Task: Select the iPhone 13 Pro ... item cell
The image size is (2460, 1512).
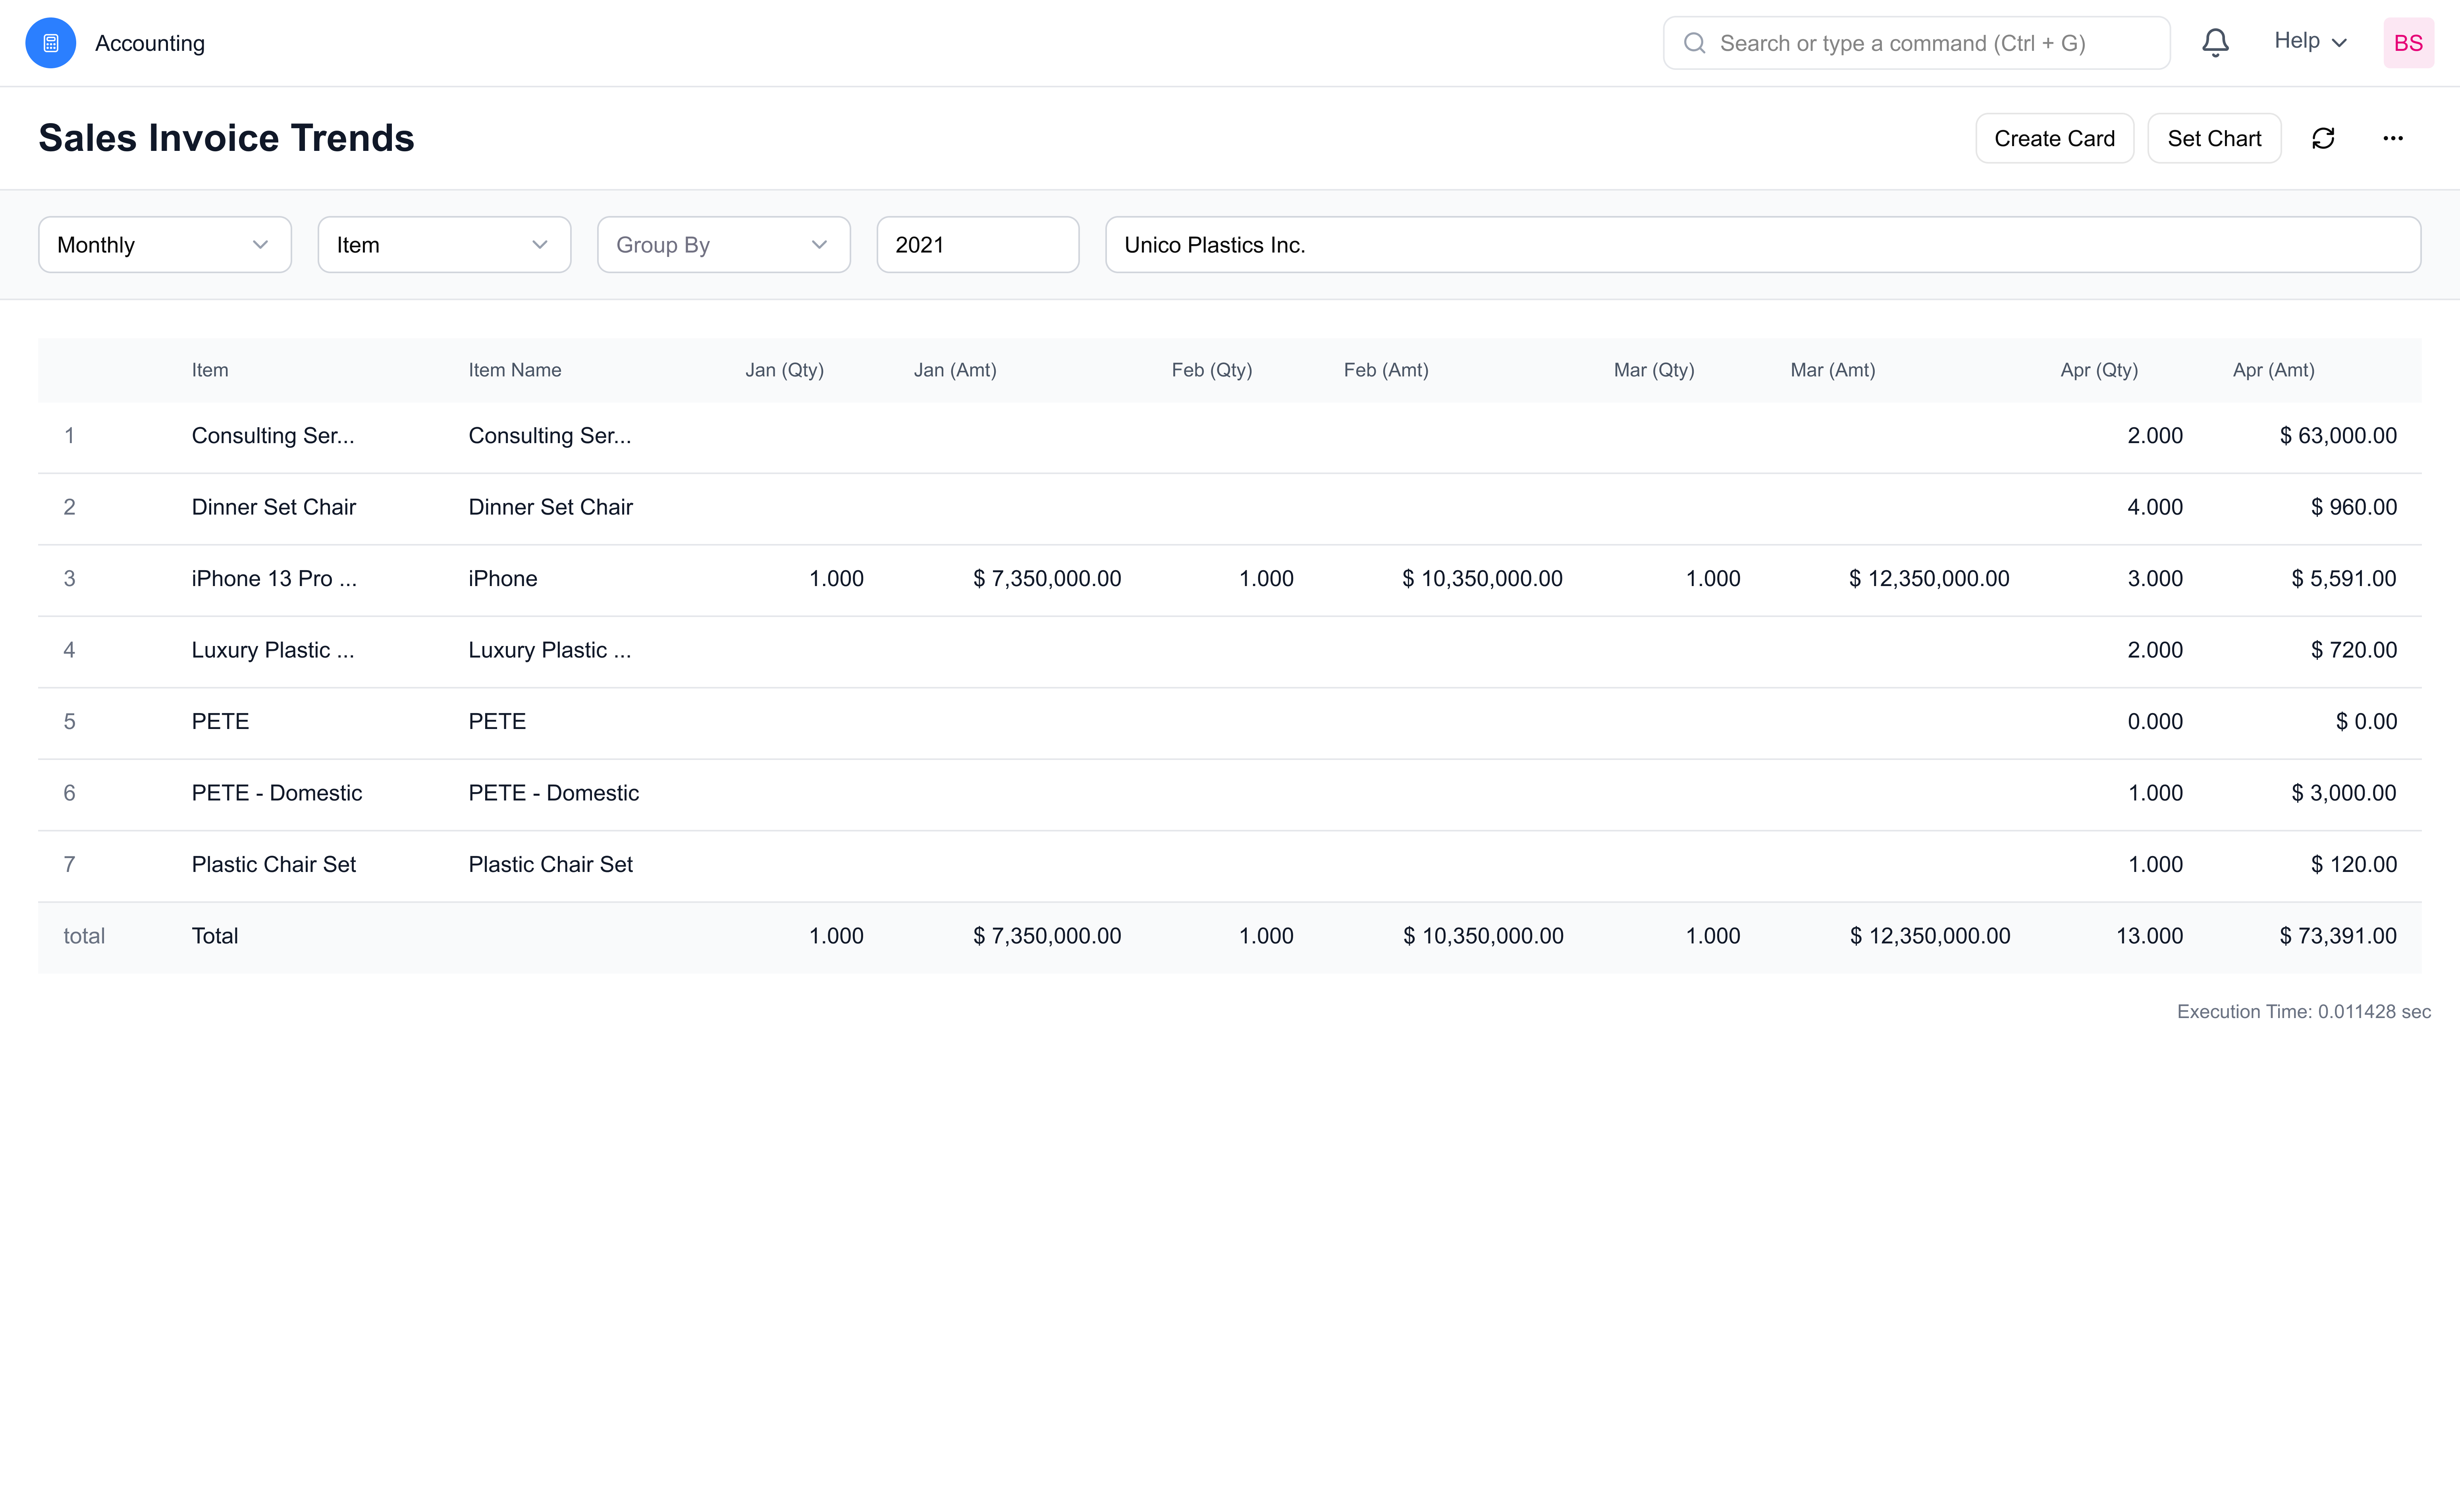Action: 274,579
